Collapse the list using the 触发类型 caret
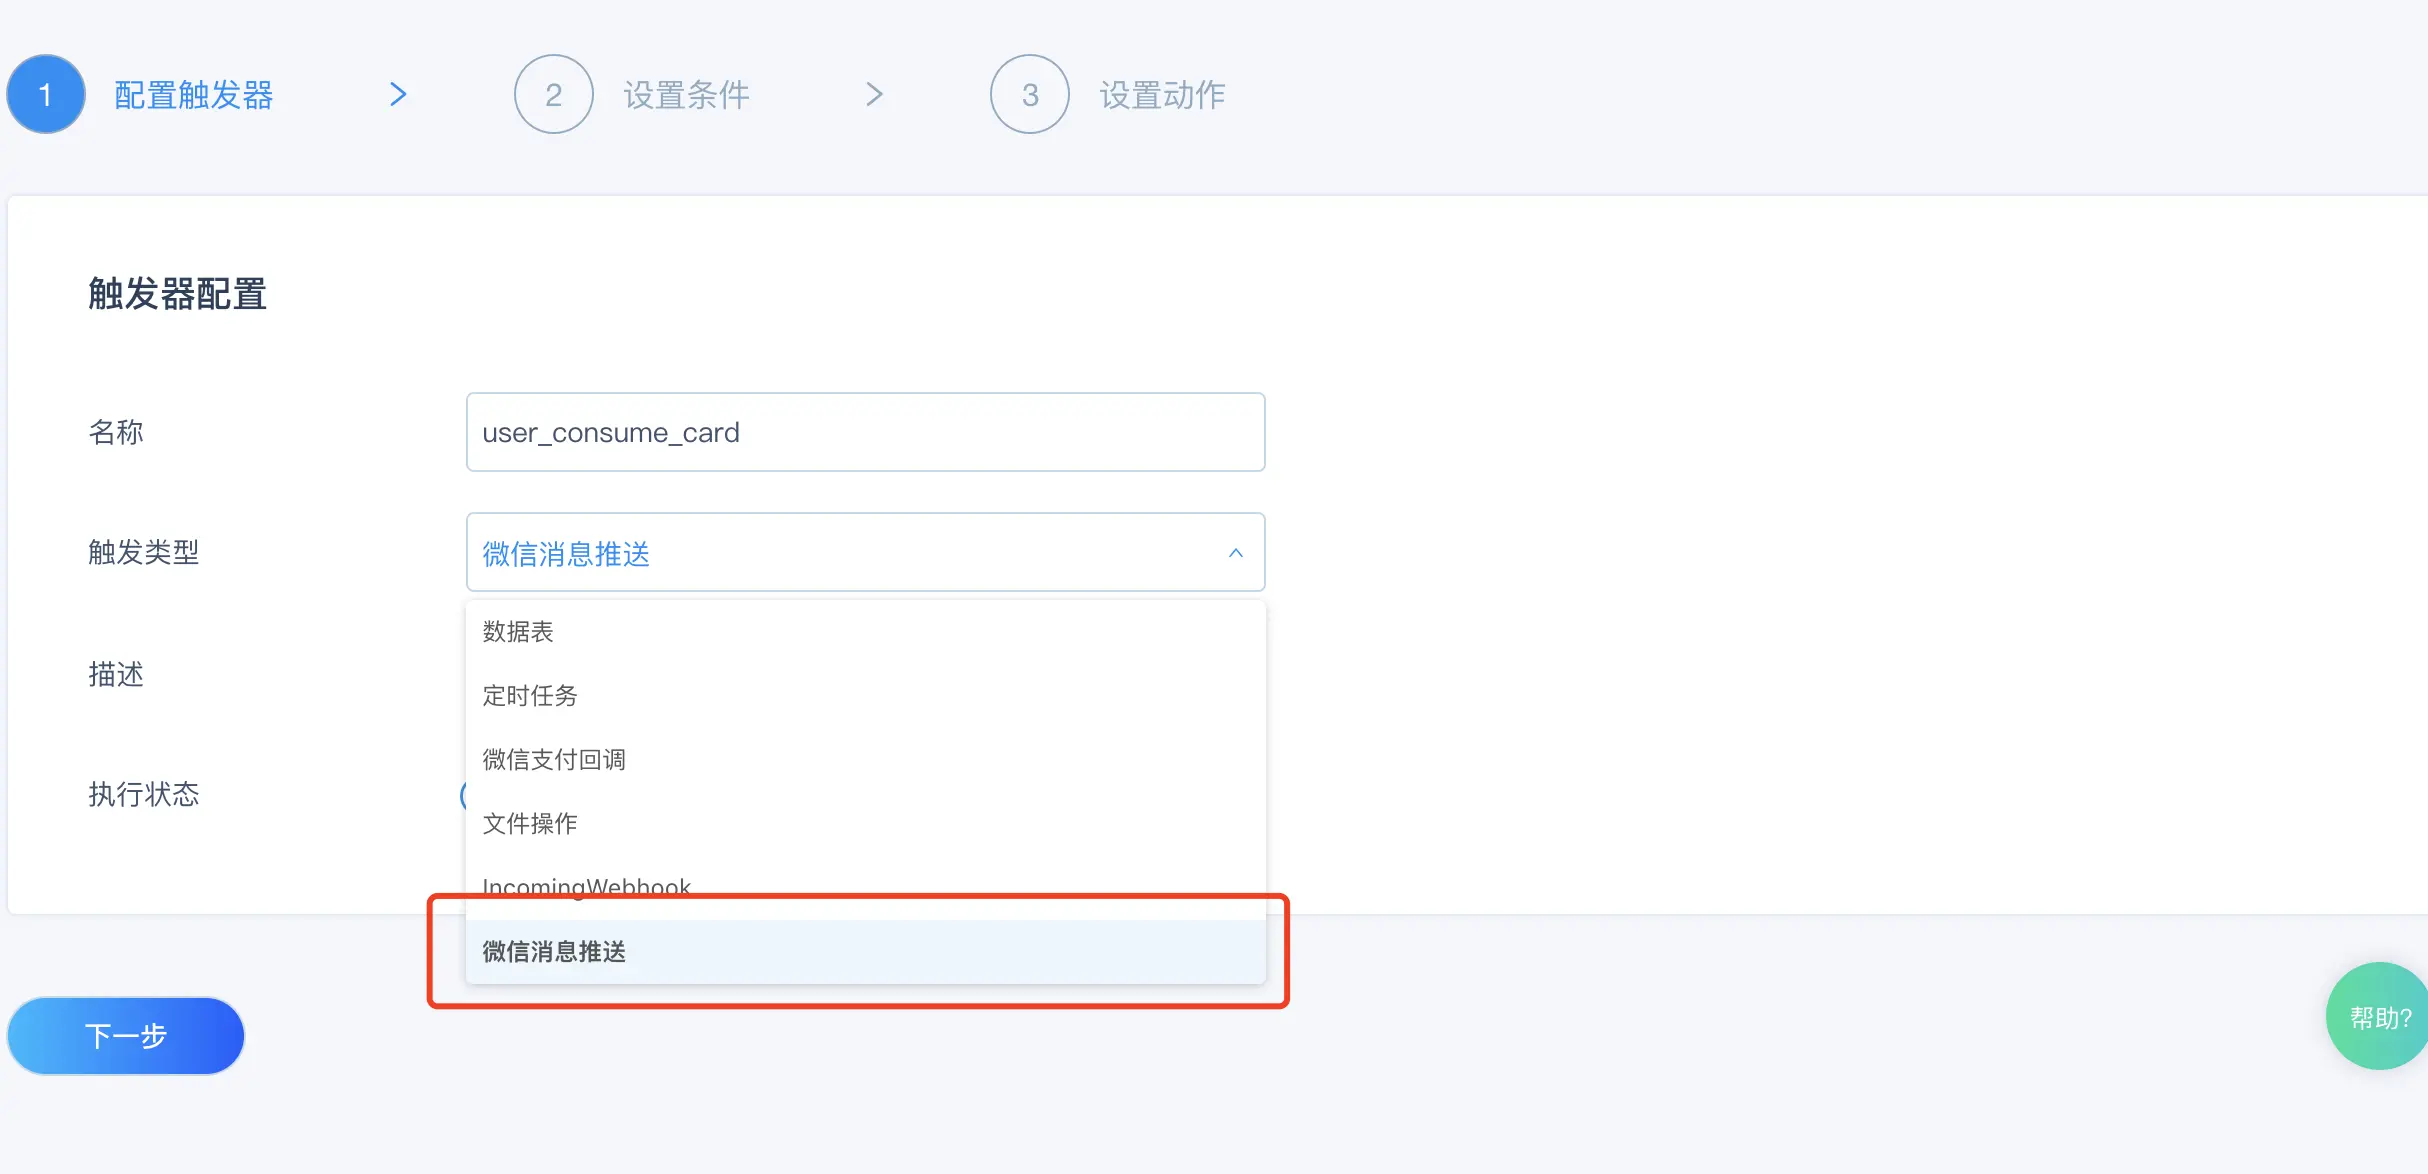Viewport: 2428px width, 1174px height. [x=1235, y=553]
